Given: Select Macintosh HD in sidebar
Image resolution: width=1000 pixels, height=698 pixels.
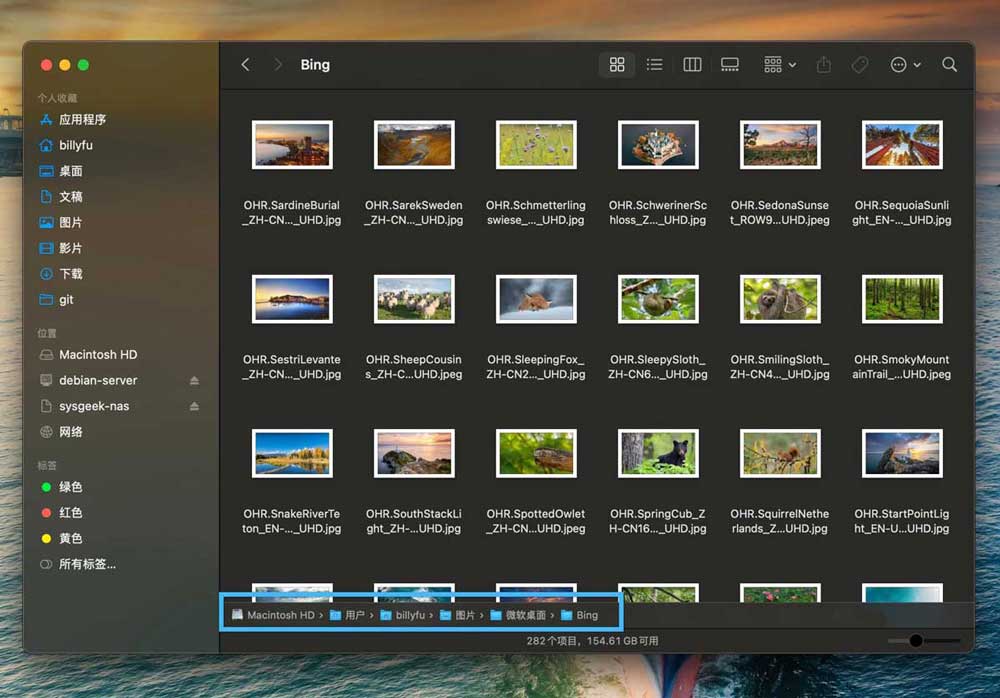Looking at the screenshot, I should click(x=97, y=355).
